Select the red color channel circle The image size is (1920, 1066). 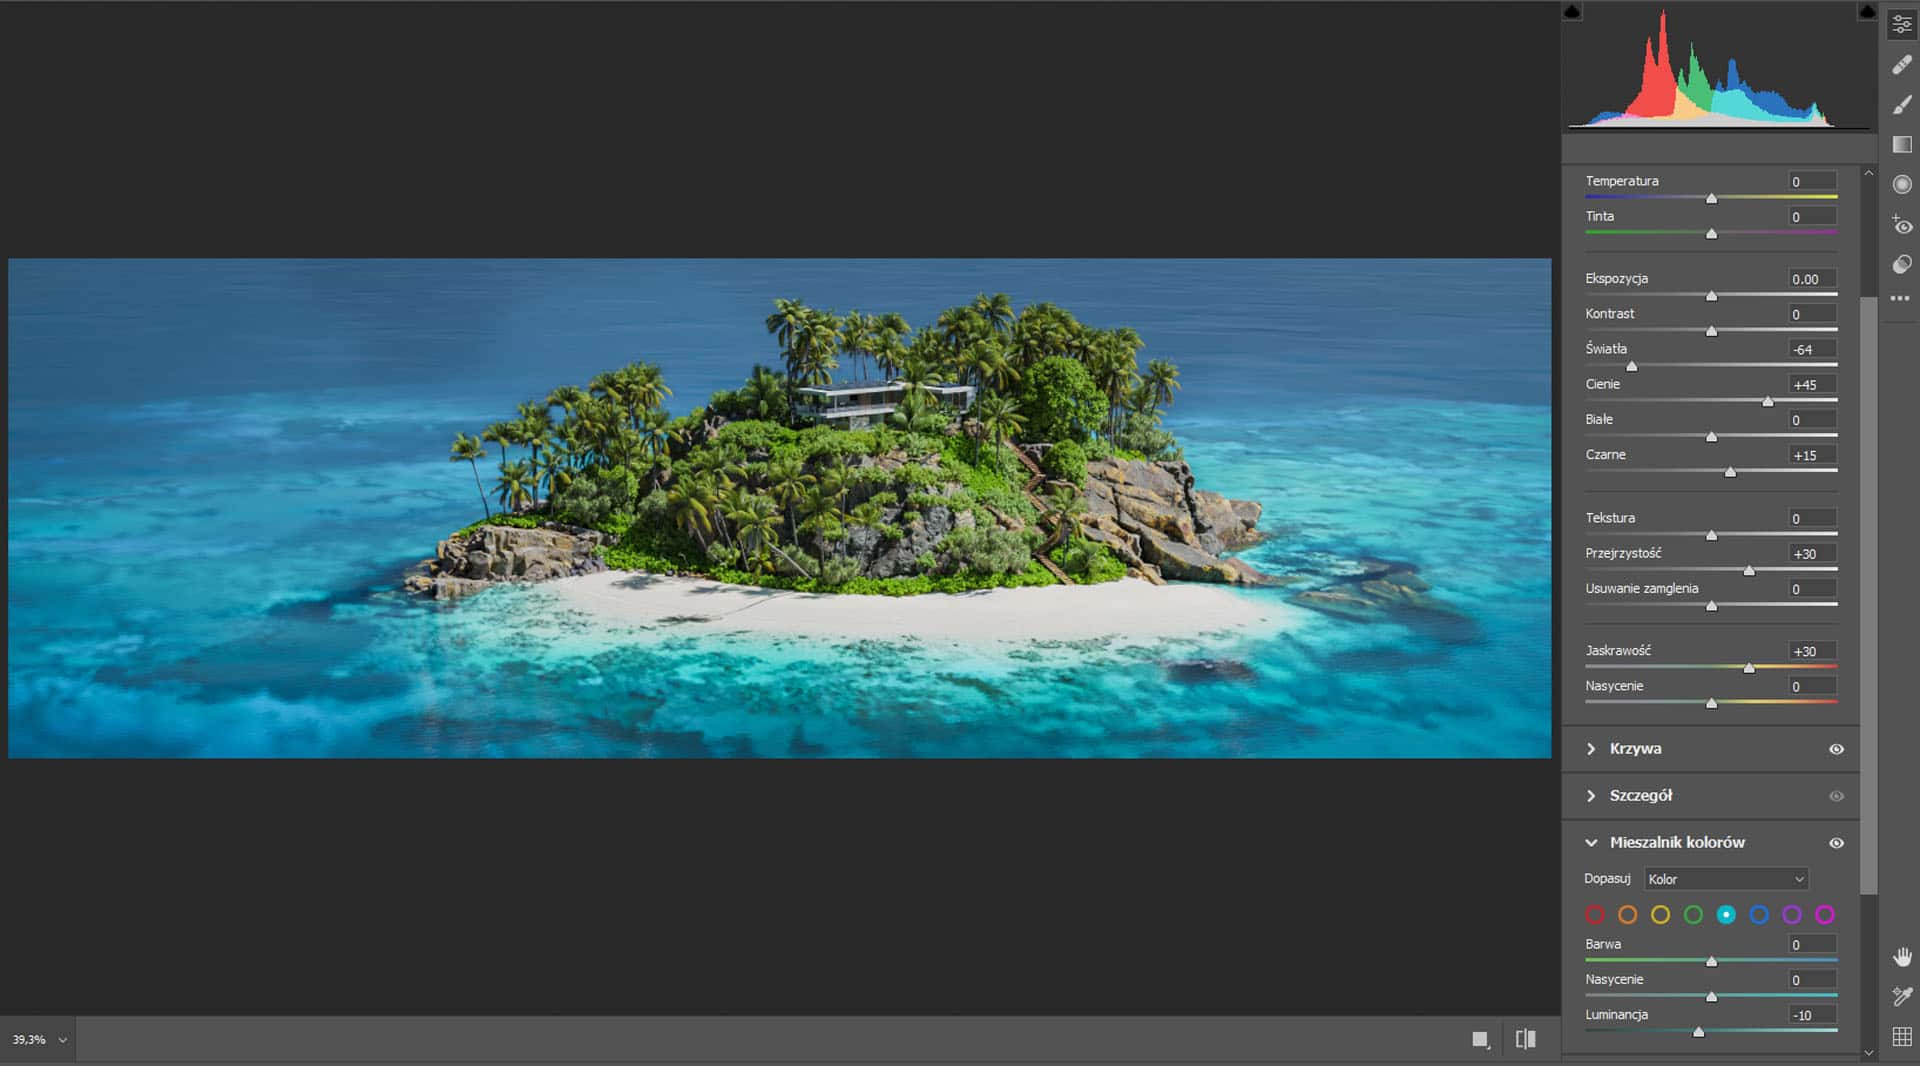pyautogui.click(x=1595, y=914)
